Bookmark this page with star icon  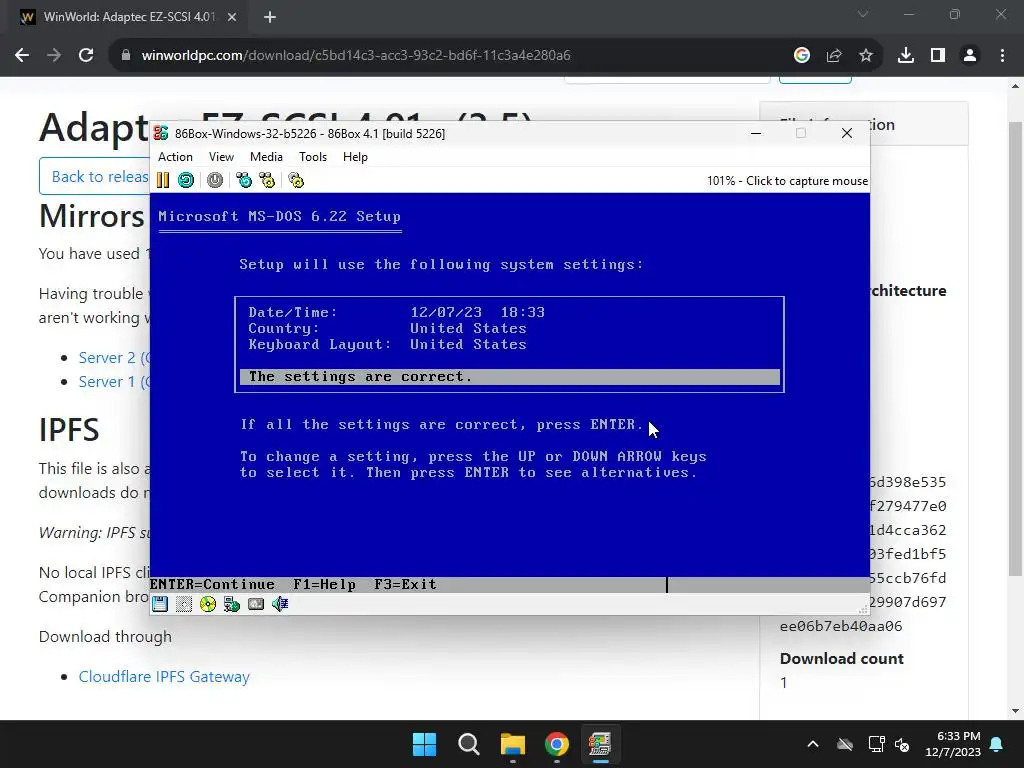[866, 56]
